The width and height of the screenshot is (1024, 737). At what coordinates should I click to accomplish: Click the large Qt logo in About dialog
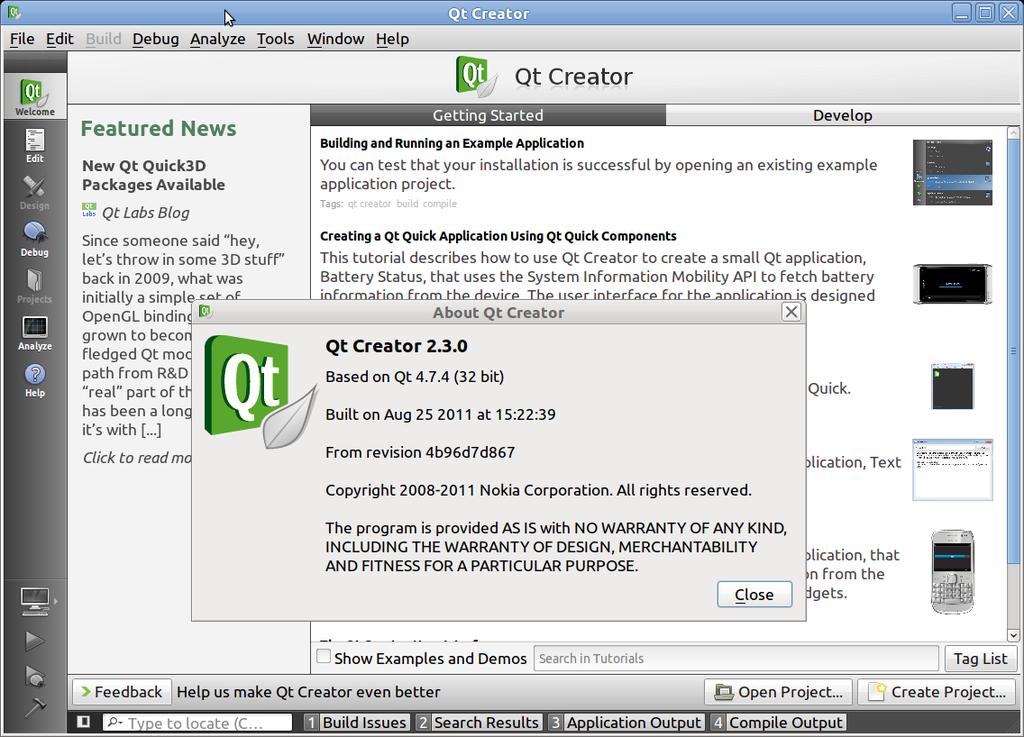(x=261, y=391)
